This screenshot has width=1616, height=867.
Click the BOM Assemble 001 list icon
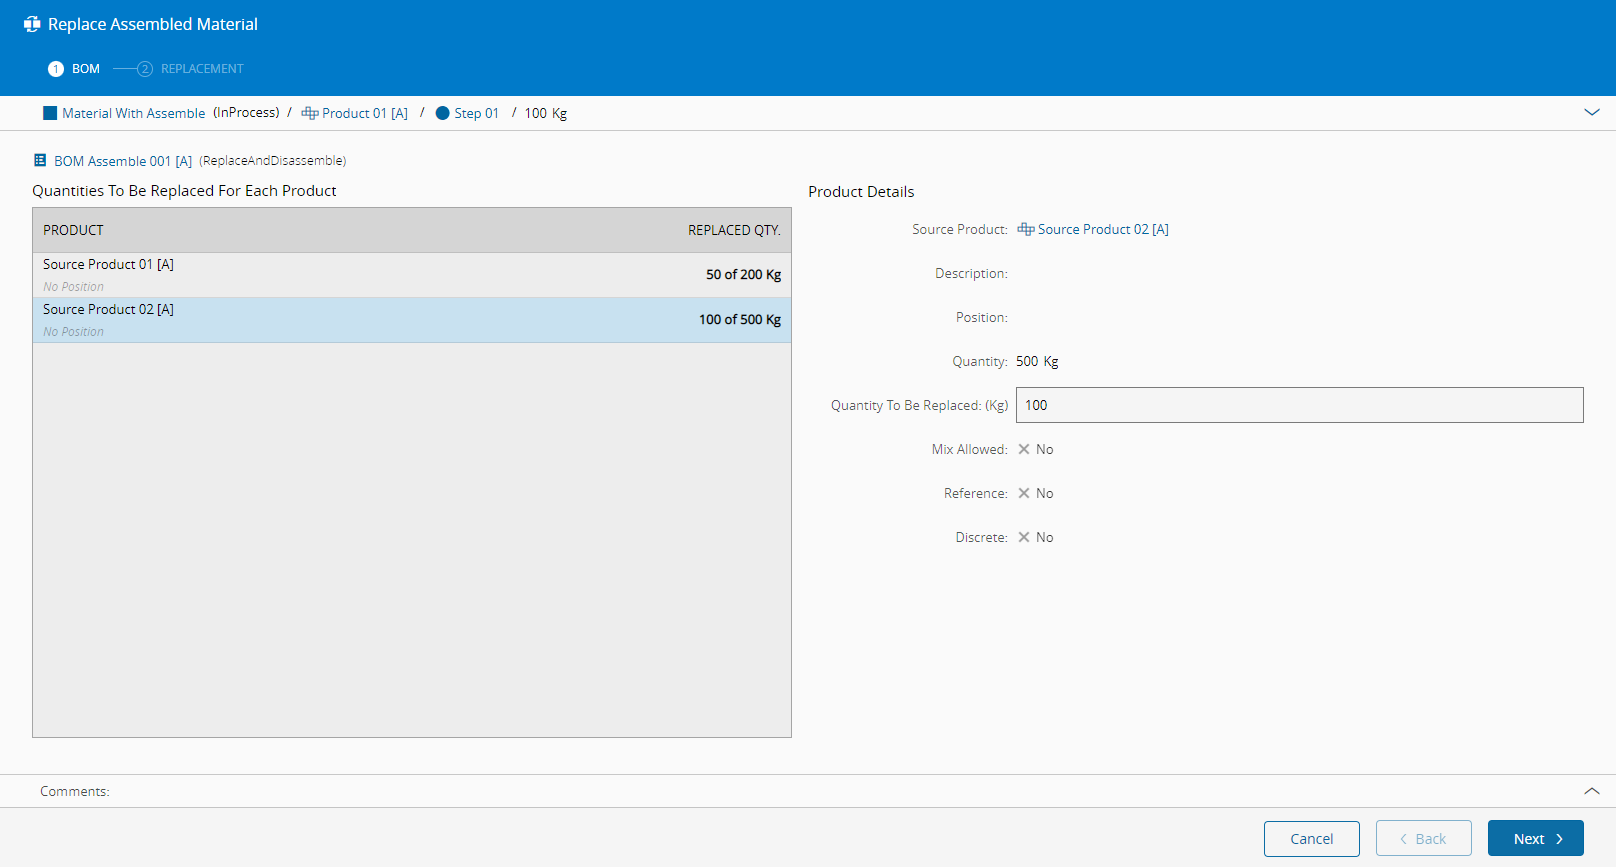[x=40, y=160]
